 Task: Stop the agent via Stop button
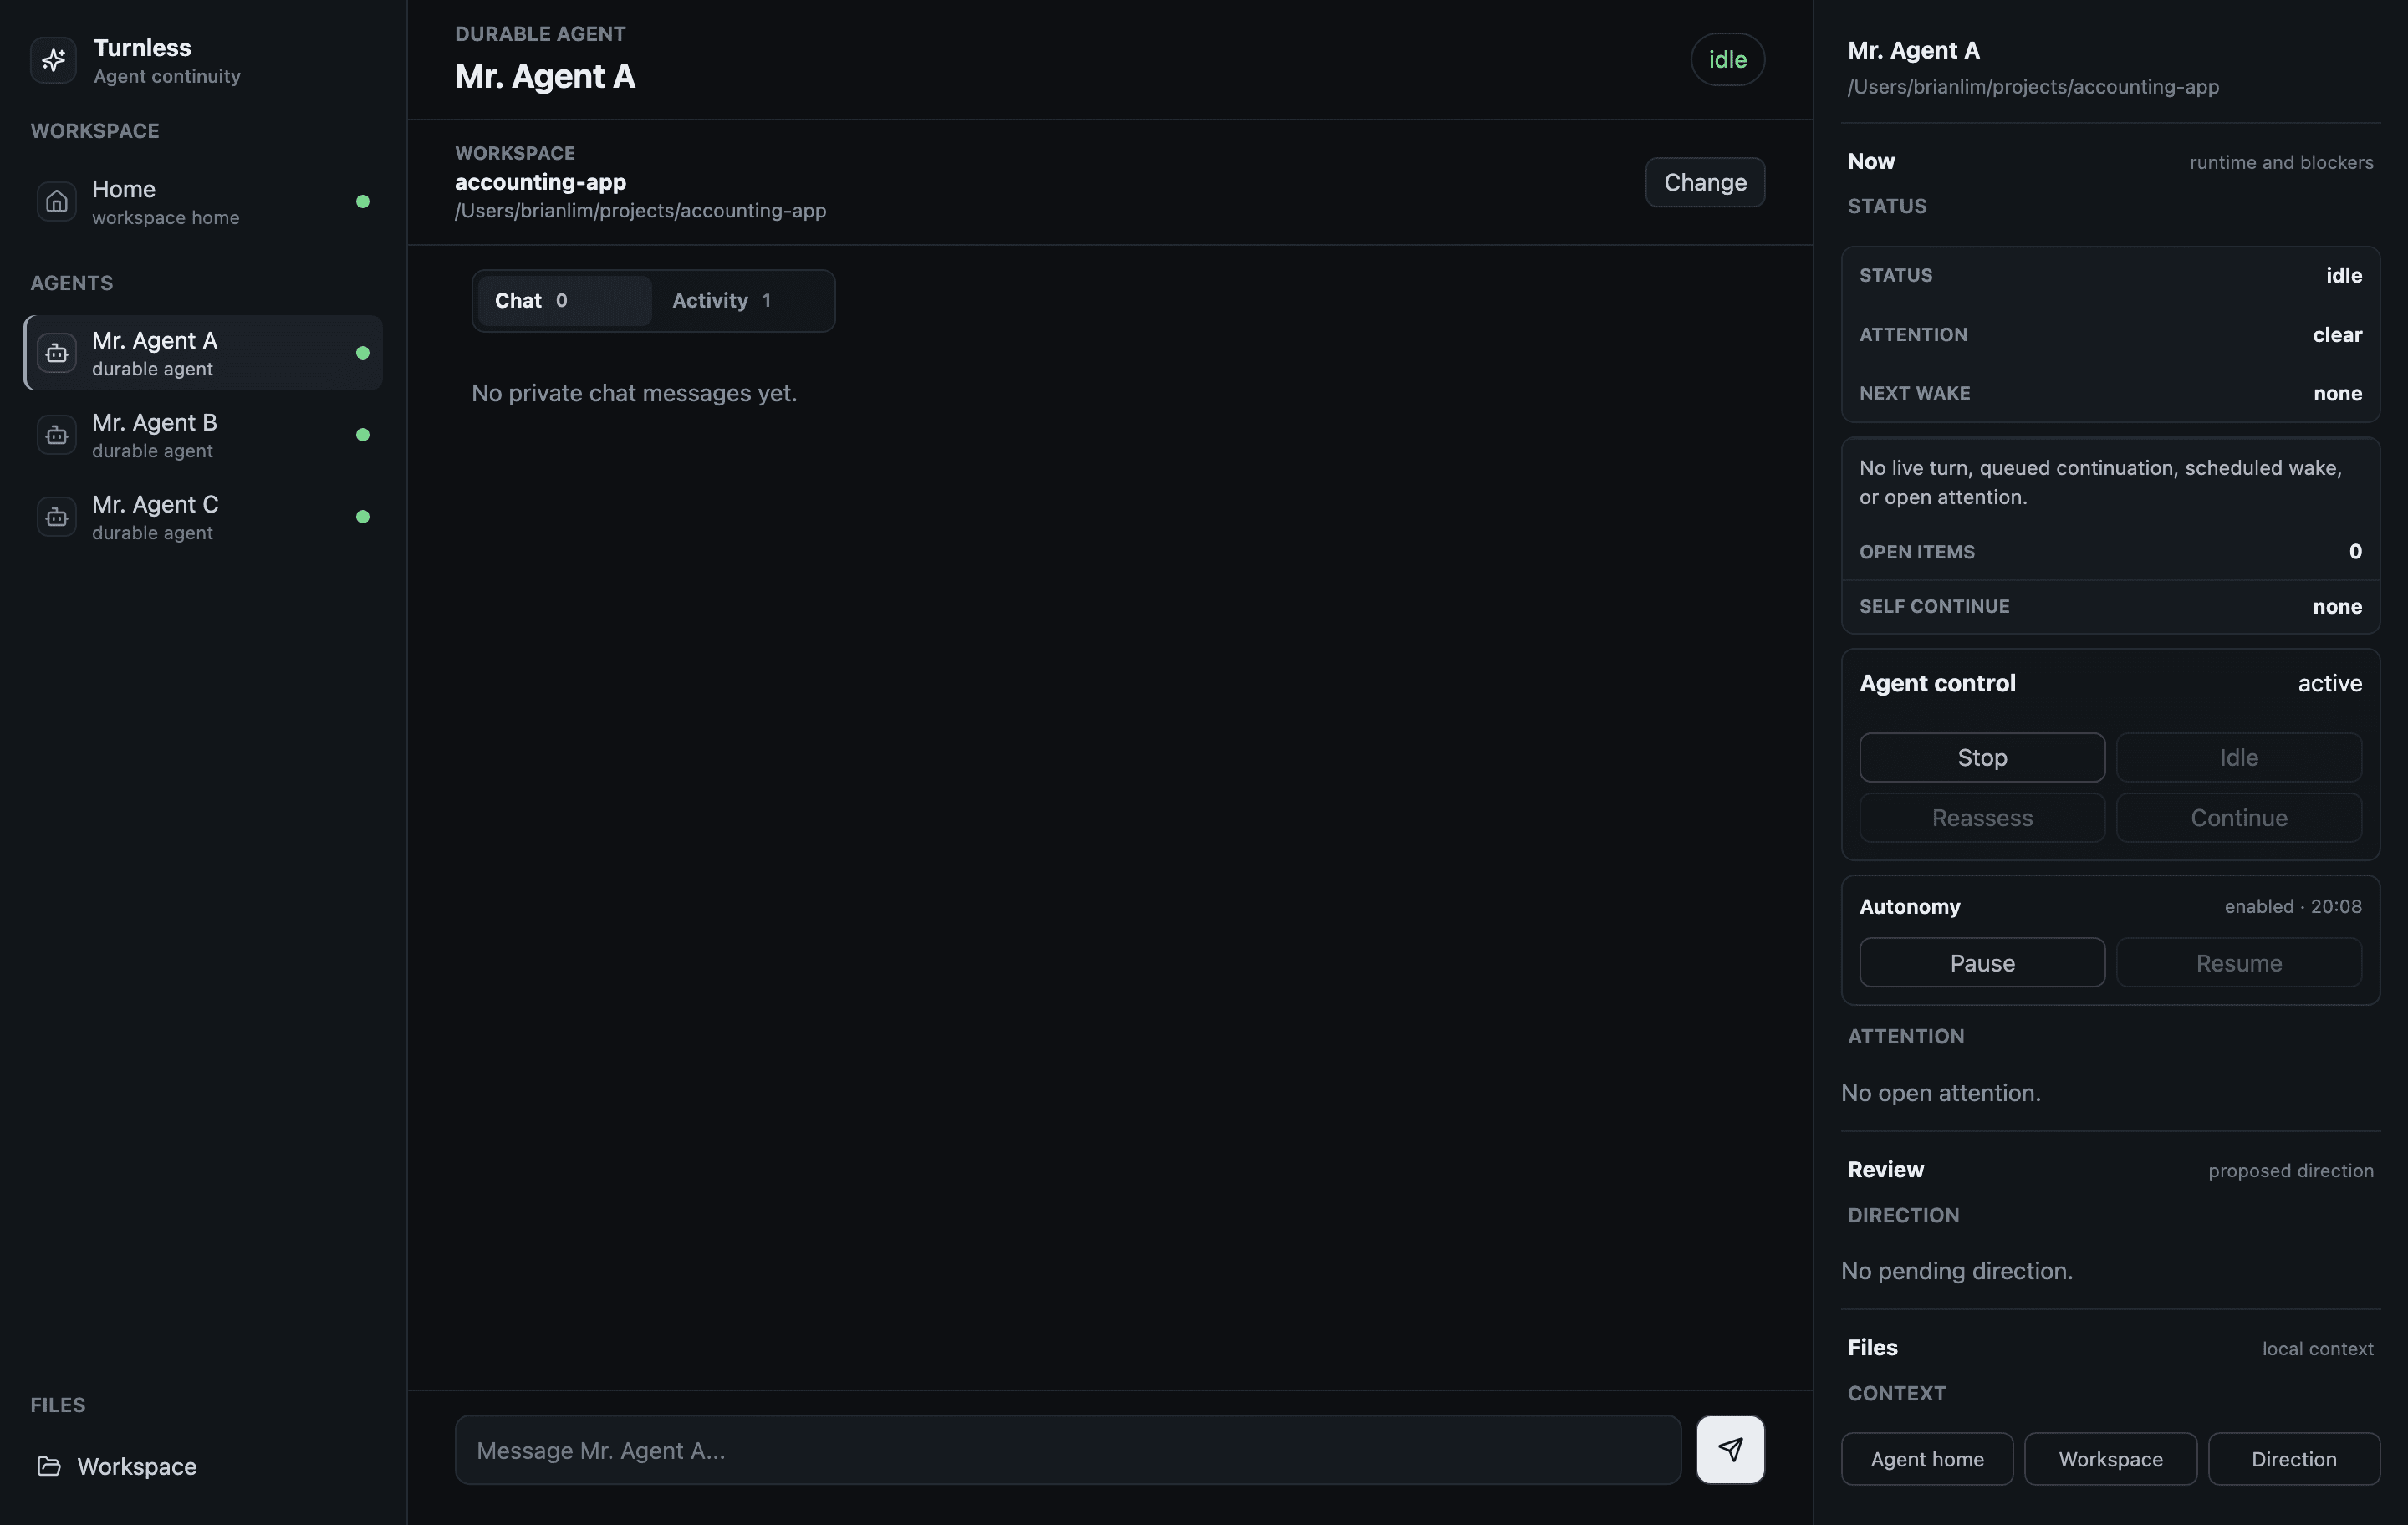click(1982, 757)
